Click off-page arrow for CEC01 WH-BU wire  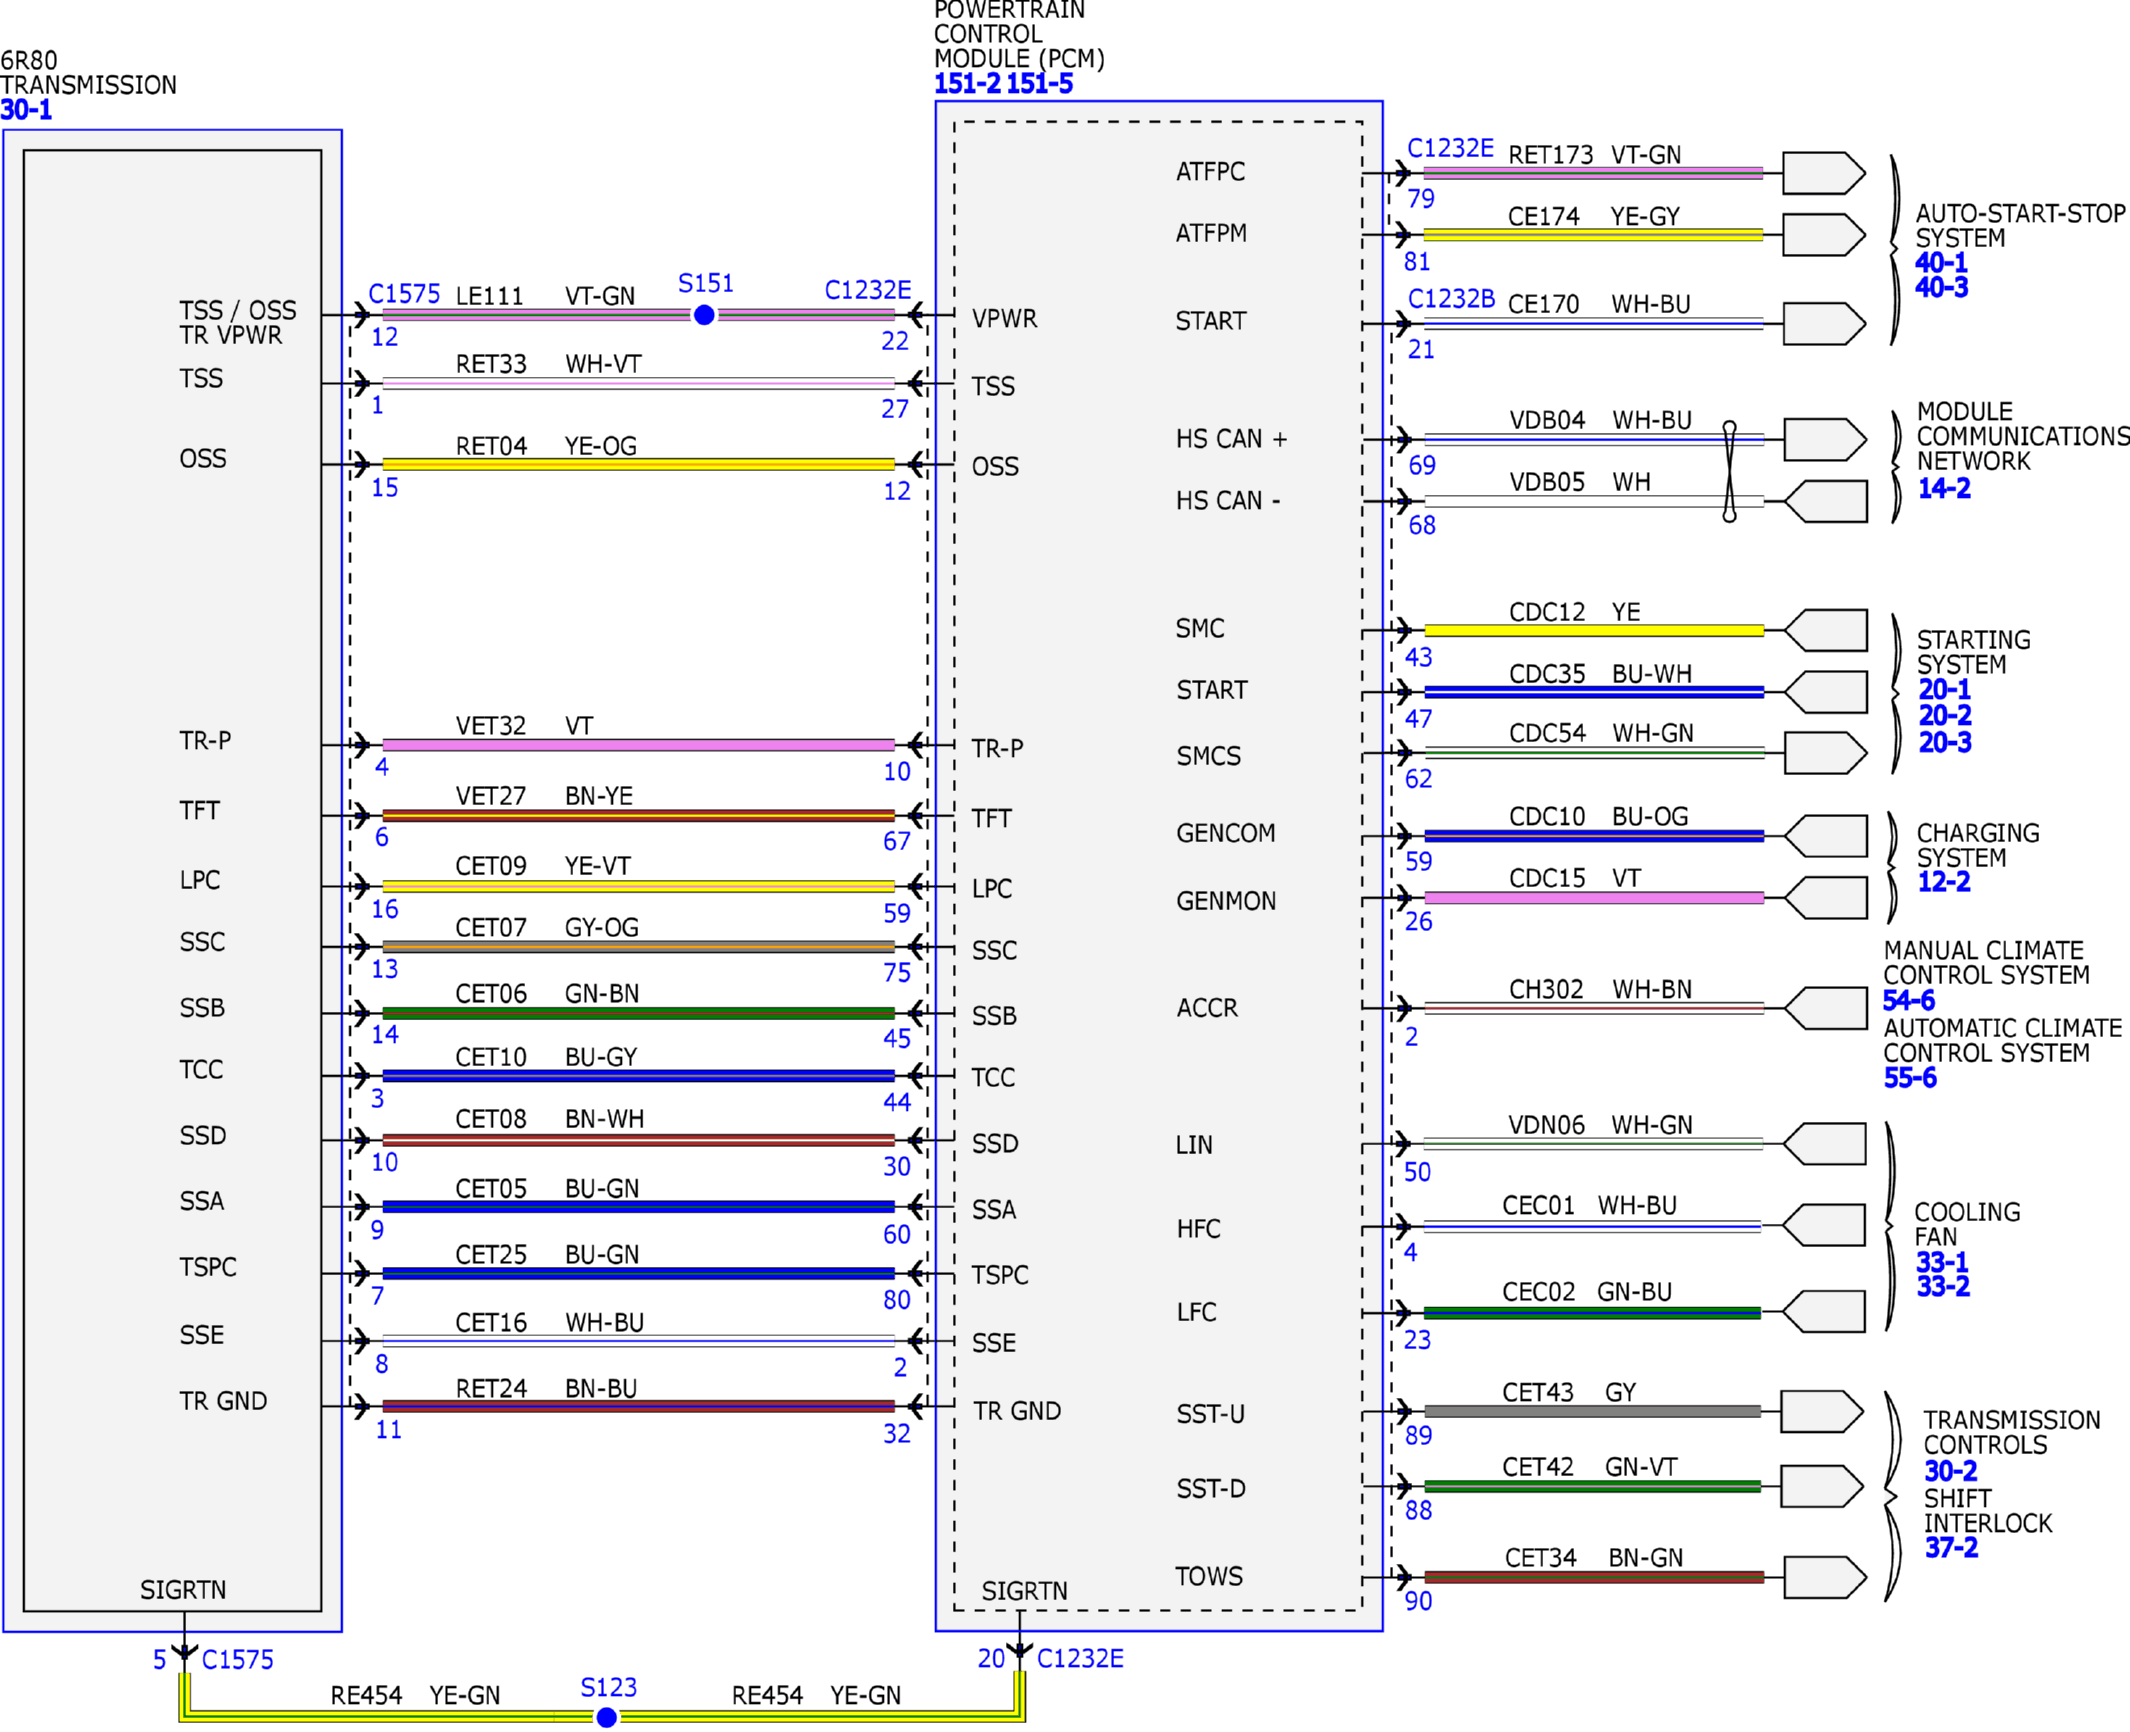[x=1824, y=1225]
